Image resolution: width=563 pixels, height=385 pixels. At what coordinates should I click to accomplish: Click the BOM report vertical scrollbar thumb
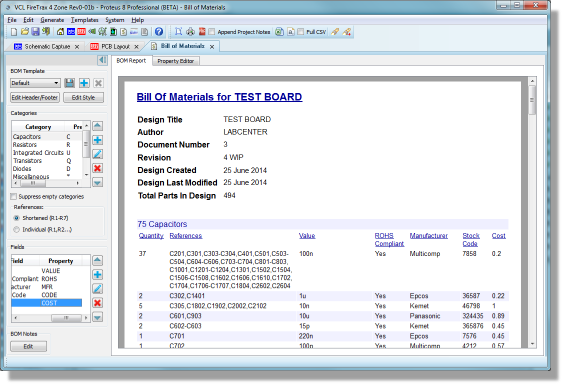tap(532, 101)
